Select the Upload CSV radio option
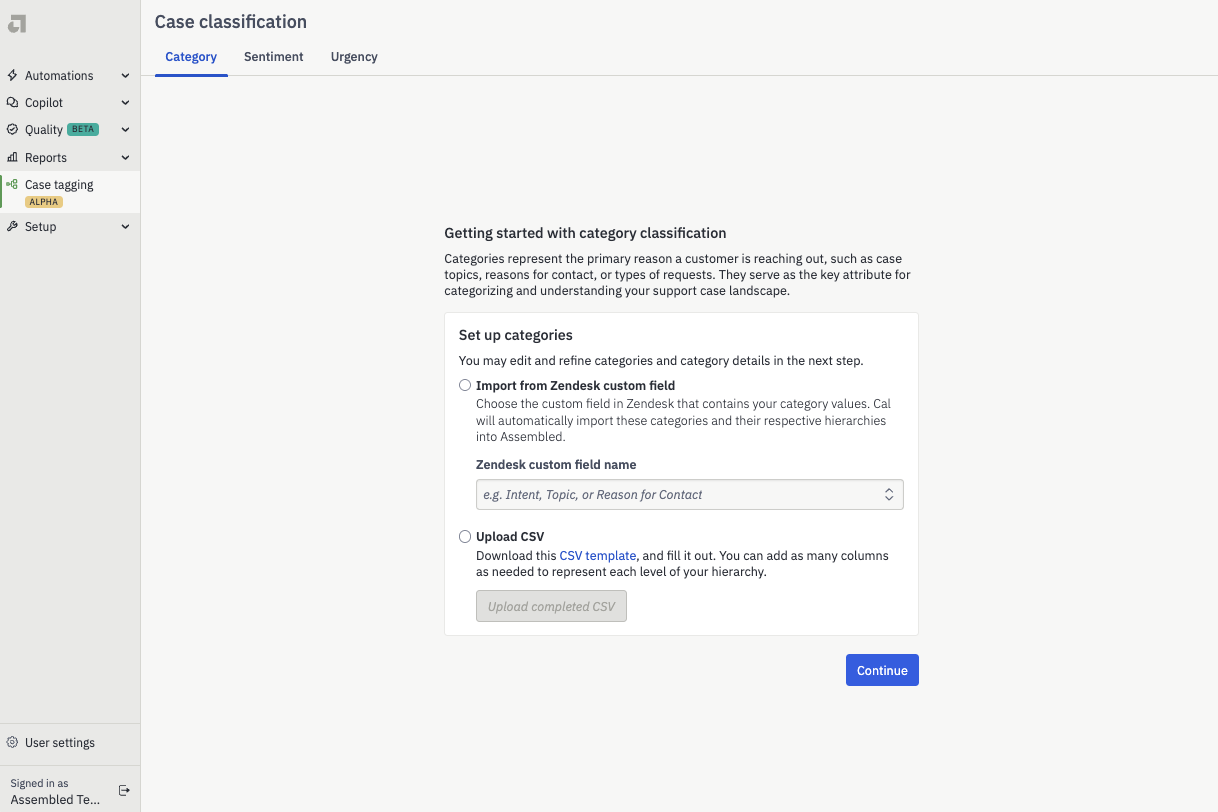This screenshot has height=812, width=1218. click(465, 537)
